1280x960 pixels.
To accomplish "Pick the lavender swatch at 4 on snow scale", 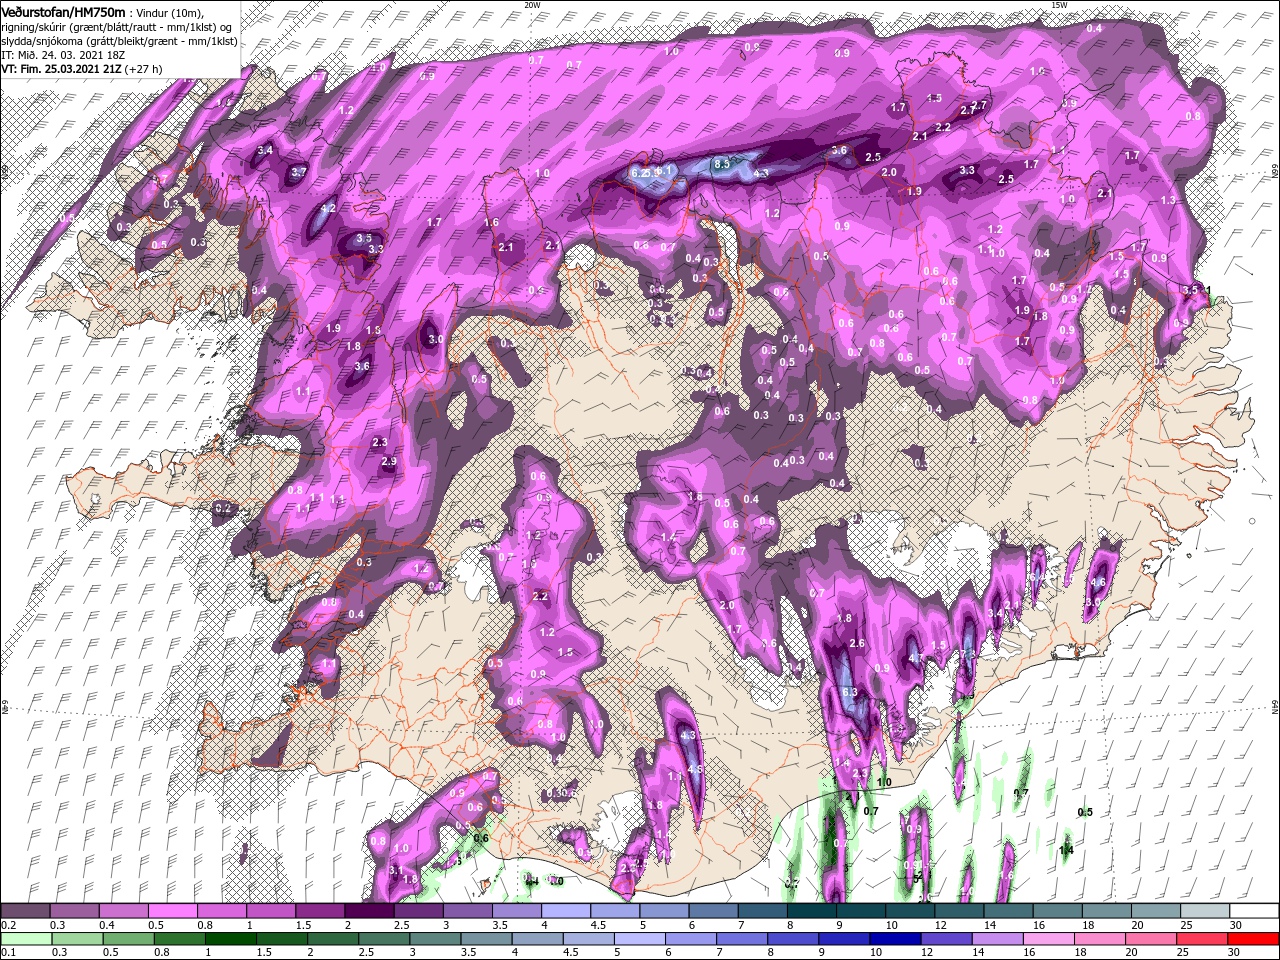I will point(566,911).
